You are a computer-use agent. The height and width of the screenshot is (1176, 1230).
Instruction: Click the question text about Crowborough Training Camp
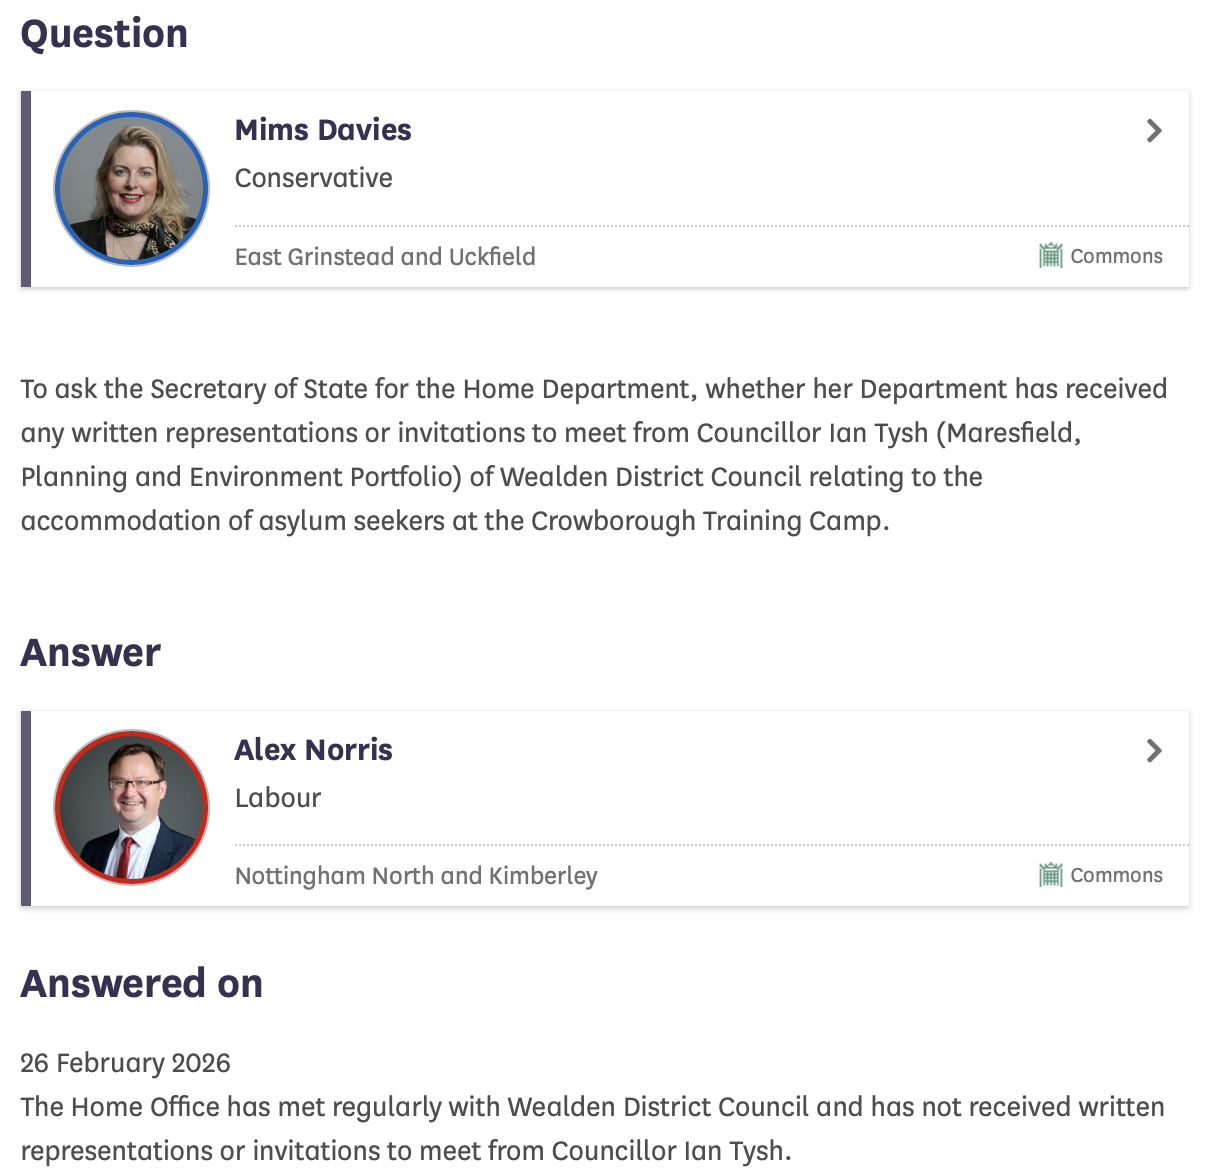594,455
